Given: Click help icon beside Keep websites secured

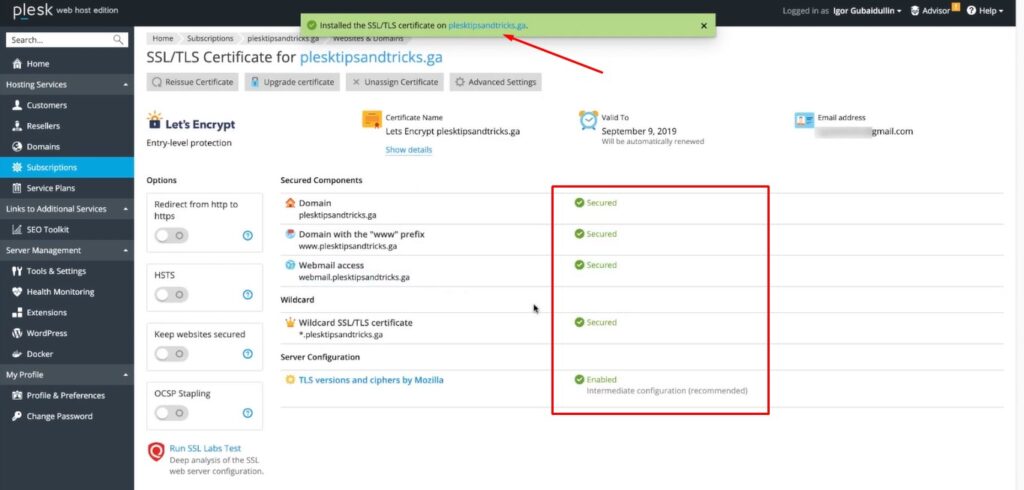Looking at the screenshot, I should [247, 354].
